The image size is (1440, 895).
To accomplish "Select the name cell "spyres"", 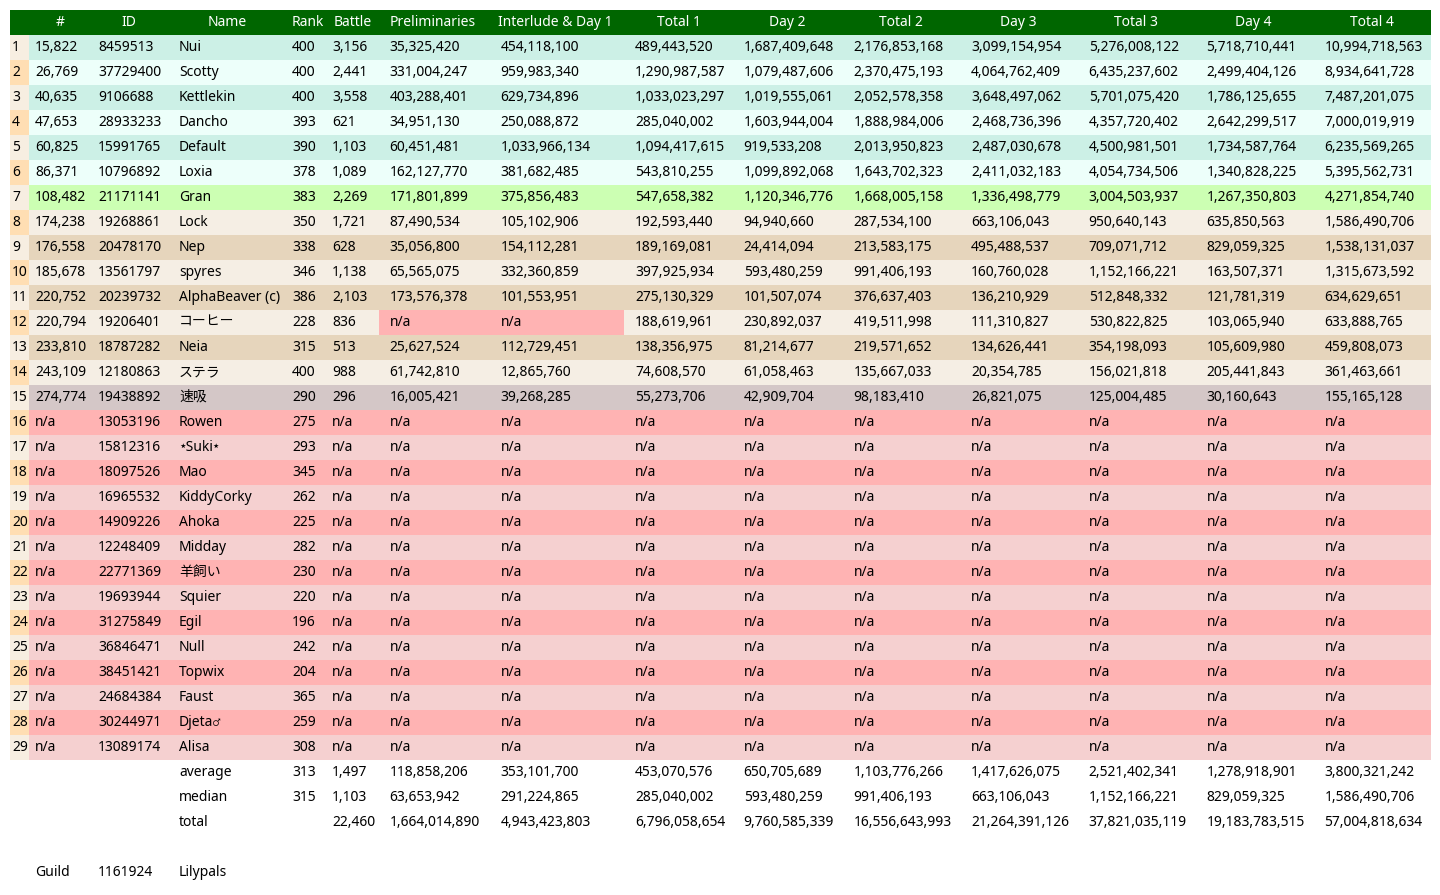I will [200, 271].
